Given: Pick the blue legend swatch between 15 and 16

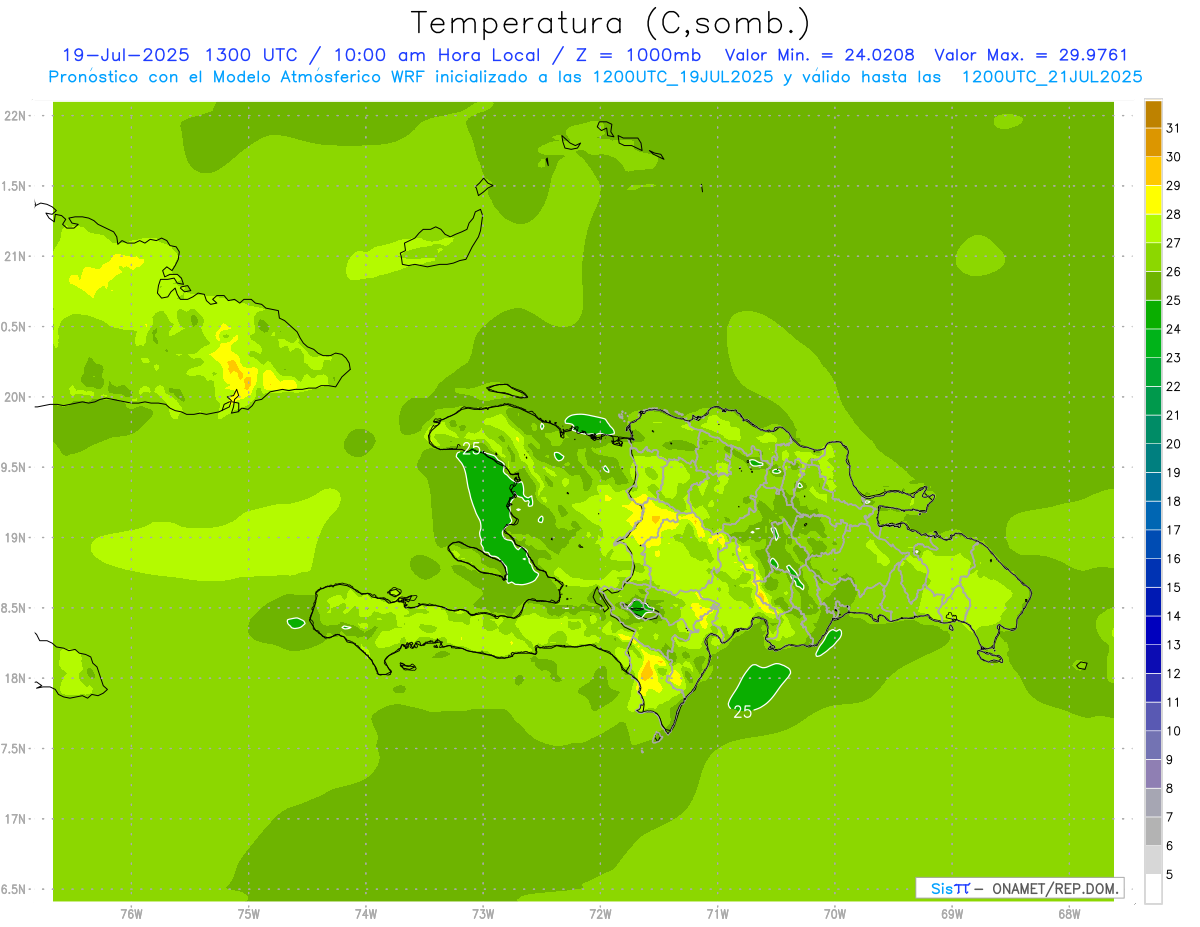Looking at the screenshot, I should [1153, 573].
